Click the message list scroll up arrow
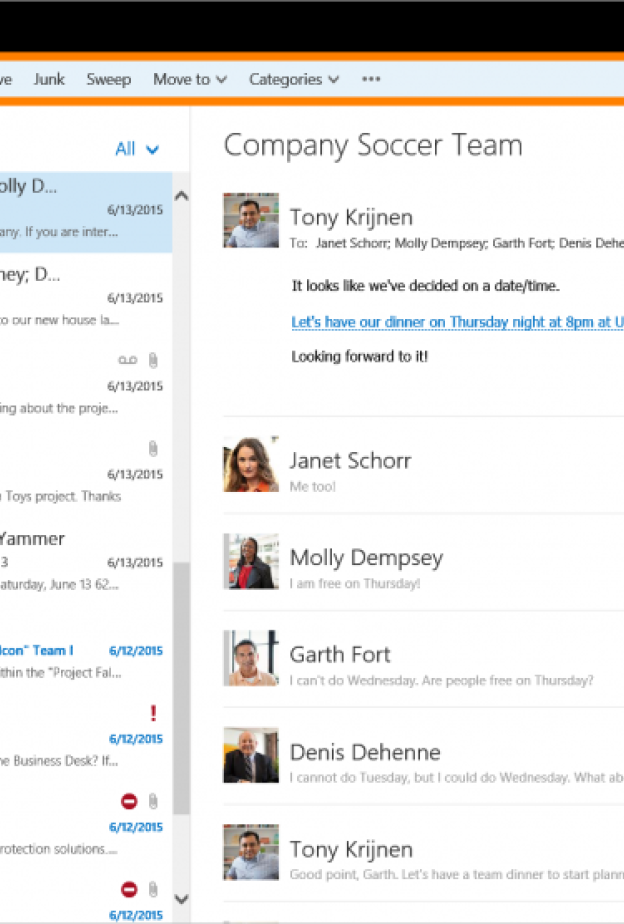This screenshot has height=924, width=624. click(x=181, y=196)
